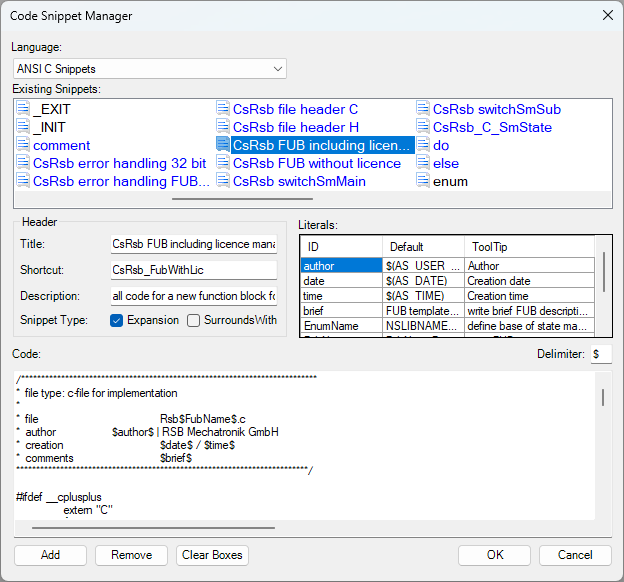Enable the SurroundsWith checkbox
The height and width of the screenshot is (582, 624).
point(194,320)
